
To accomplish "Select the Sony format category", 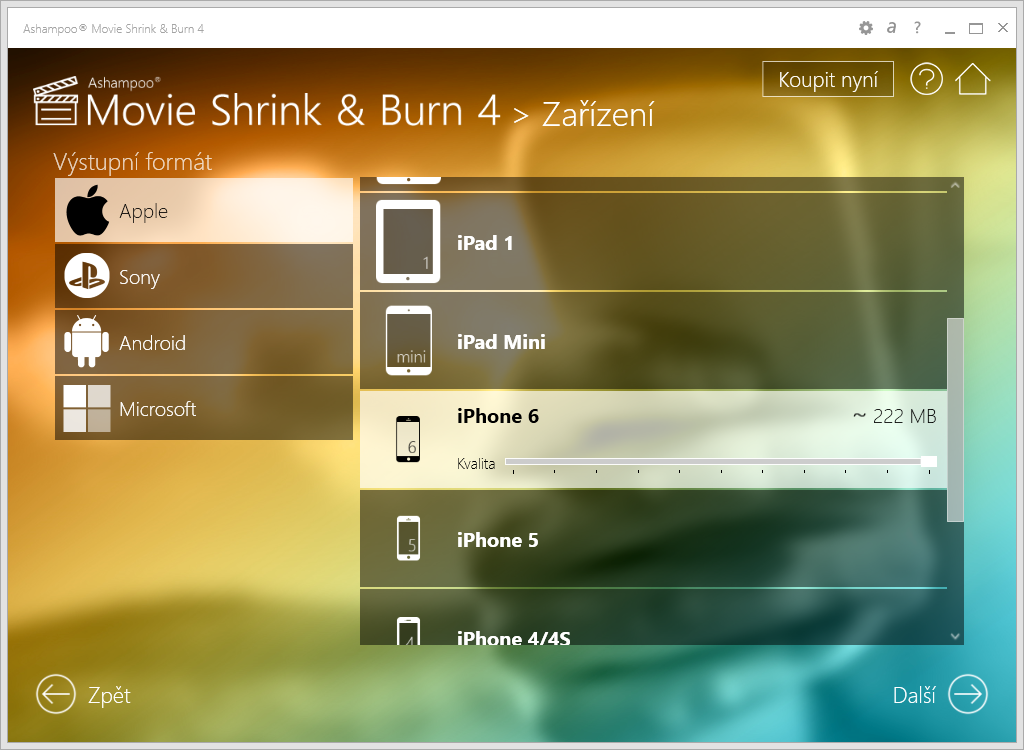I will pos(204,276).
